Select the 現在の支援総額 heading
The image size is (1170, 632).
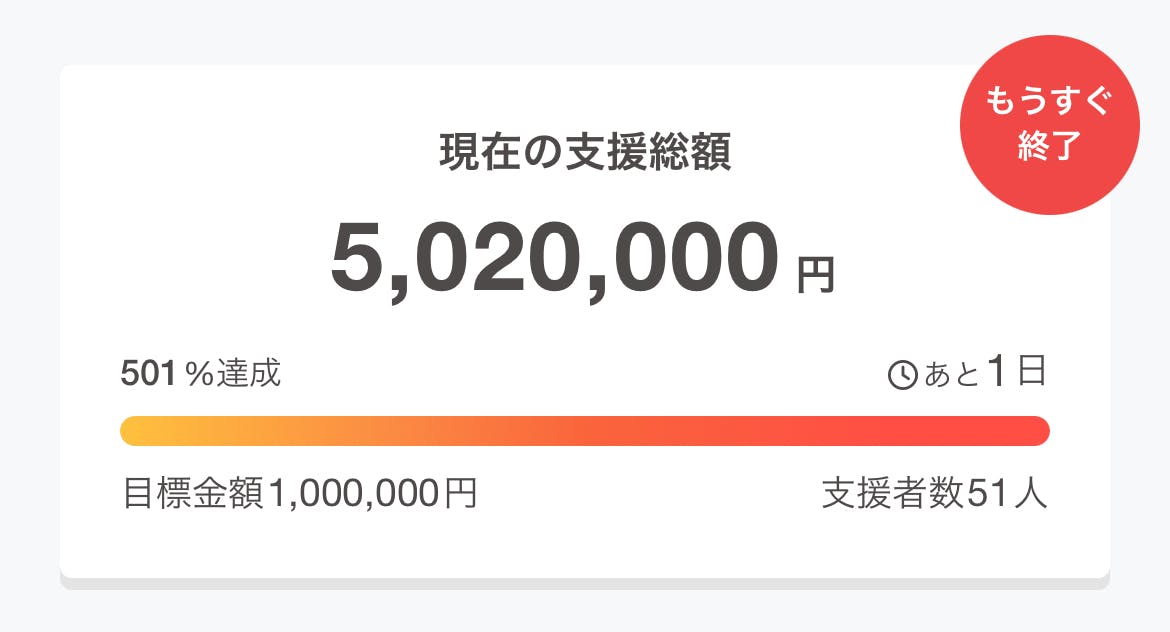coord(585,153)
